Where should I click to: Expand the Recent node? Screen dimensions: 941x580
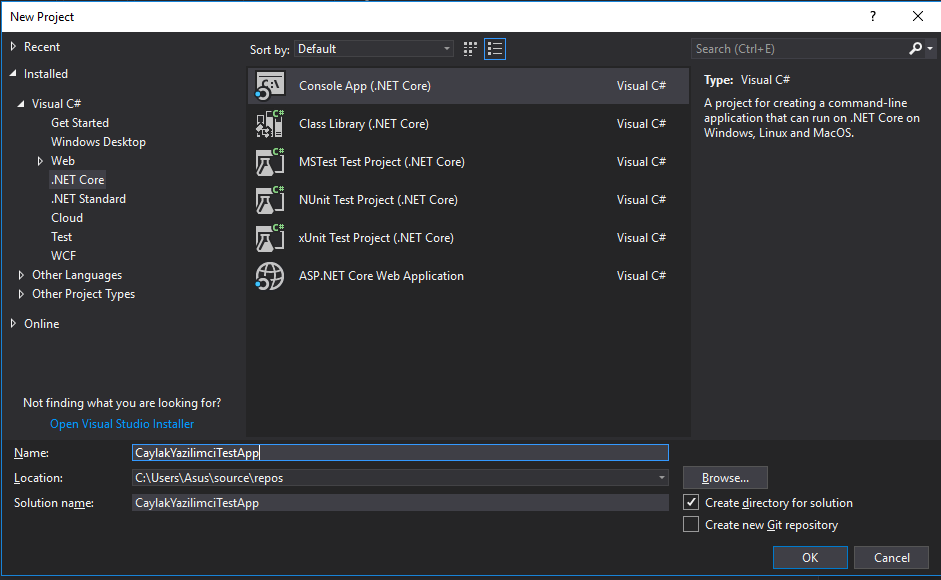point(13,46)
